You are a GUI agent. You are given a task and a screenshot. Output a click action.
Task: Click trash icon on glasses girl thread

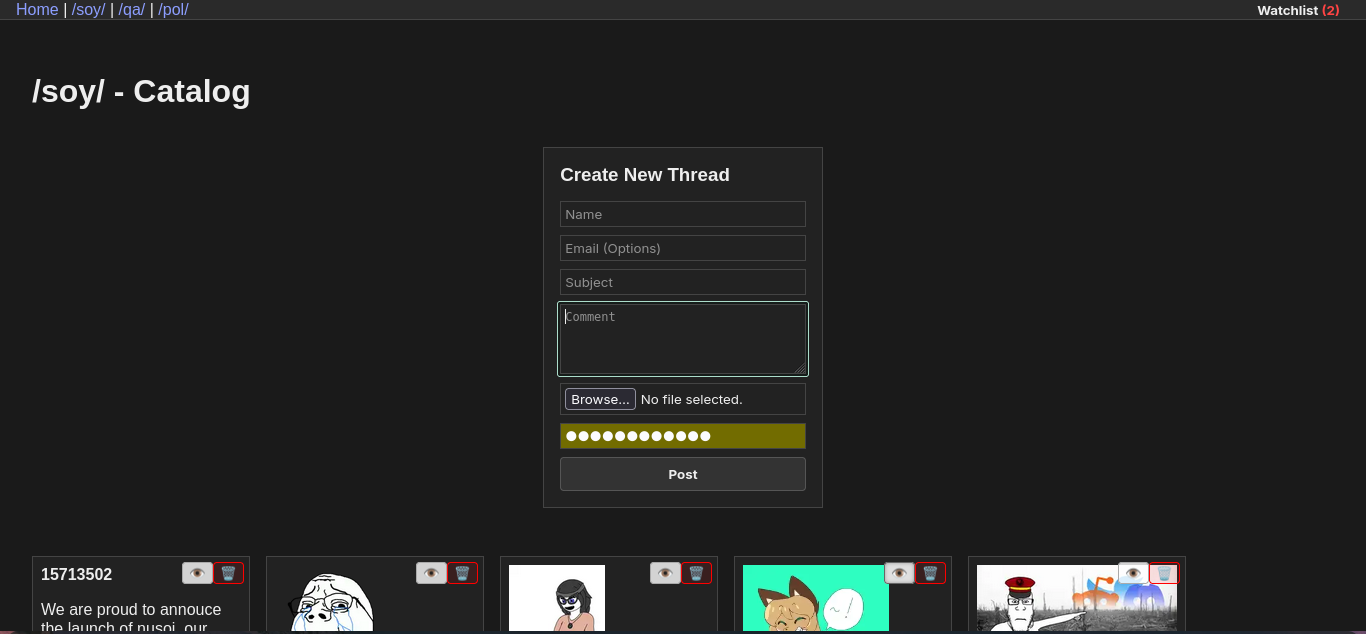[x=697, y=573]
